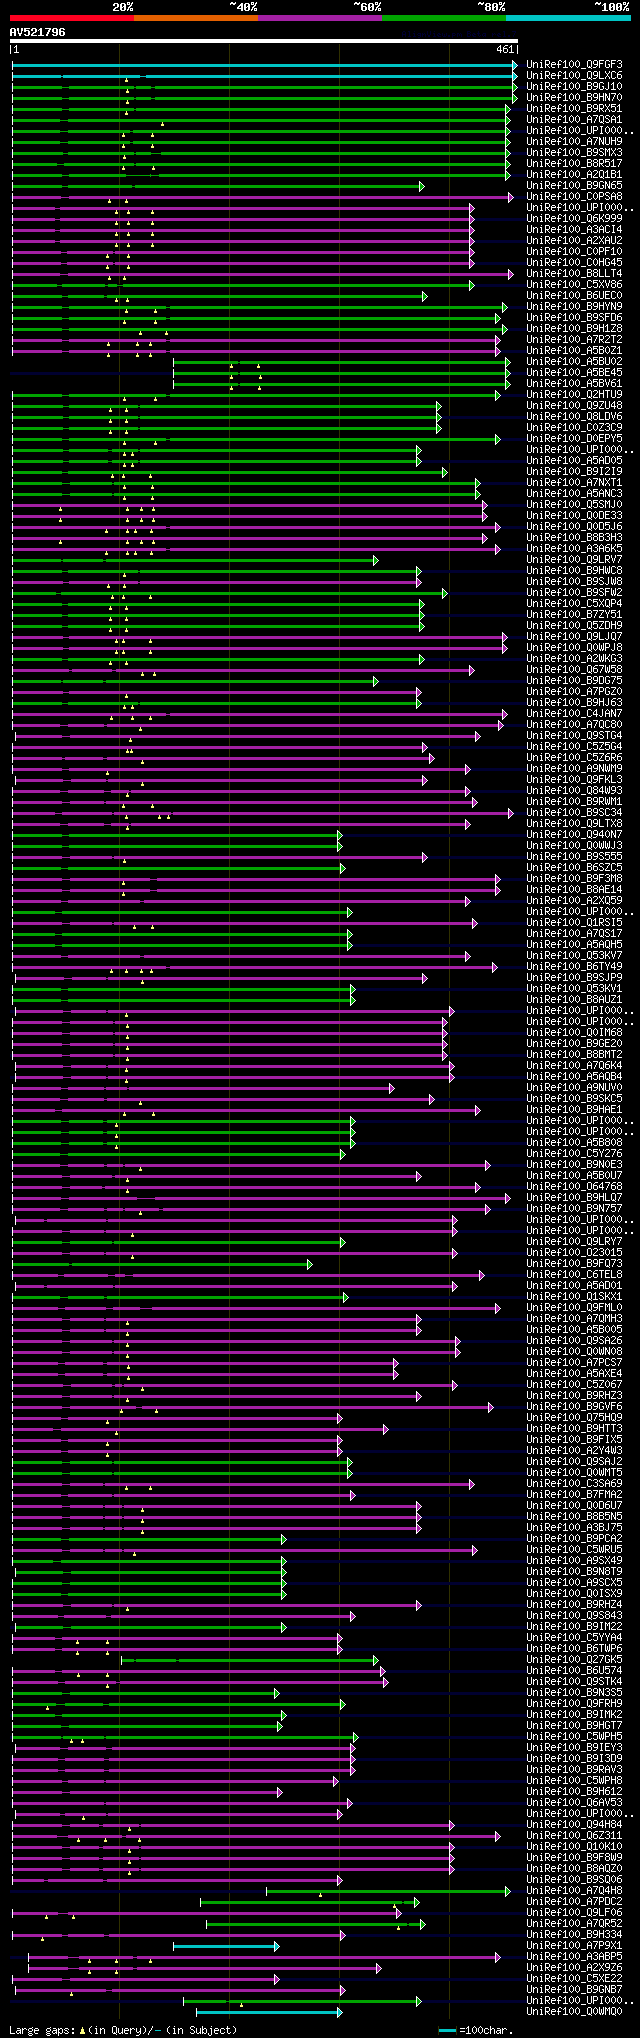Image resolution: width=640 pixels, height=2038 pixels.
Task: Click label UniRef100_B9HWC8
Action: click(574, 571)
